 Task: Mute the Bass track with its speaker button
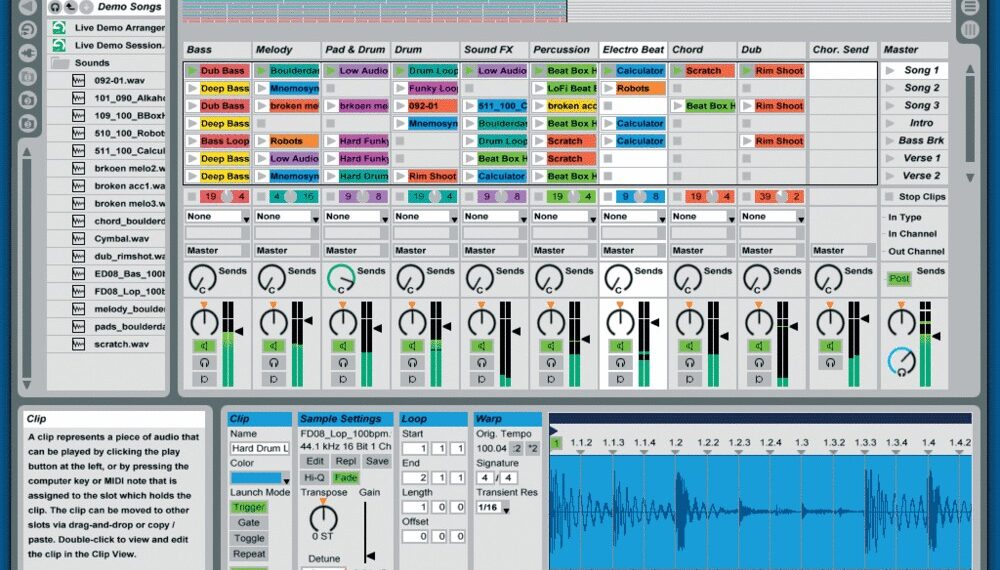(x=204, y=346)
